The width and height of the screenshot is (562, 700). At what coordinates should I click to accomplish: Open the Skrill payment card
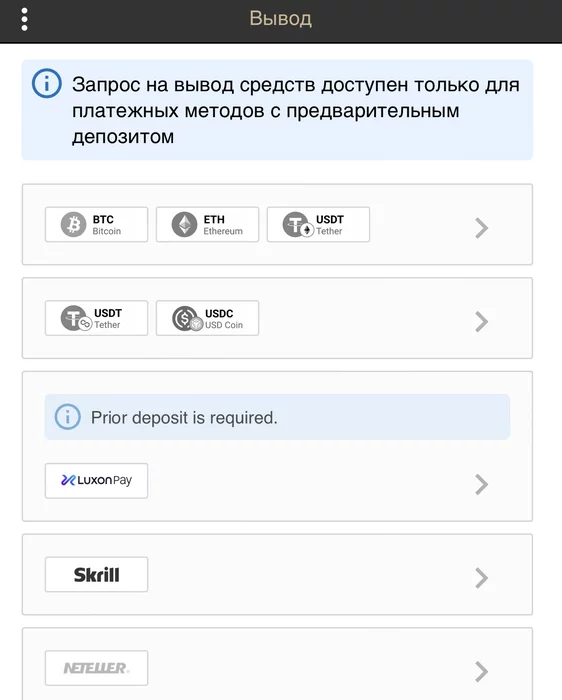[x=277, y=575]
